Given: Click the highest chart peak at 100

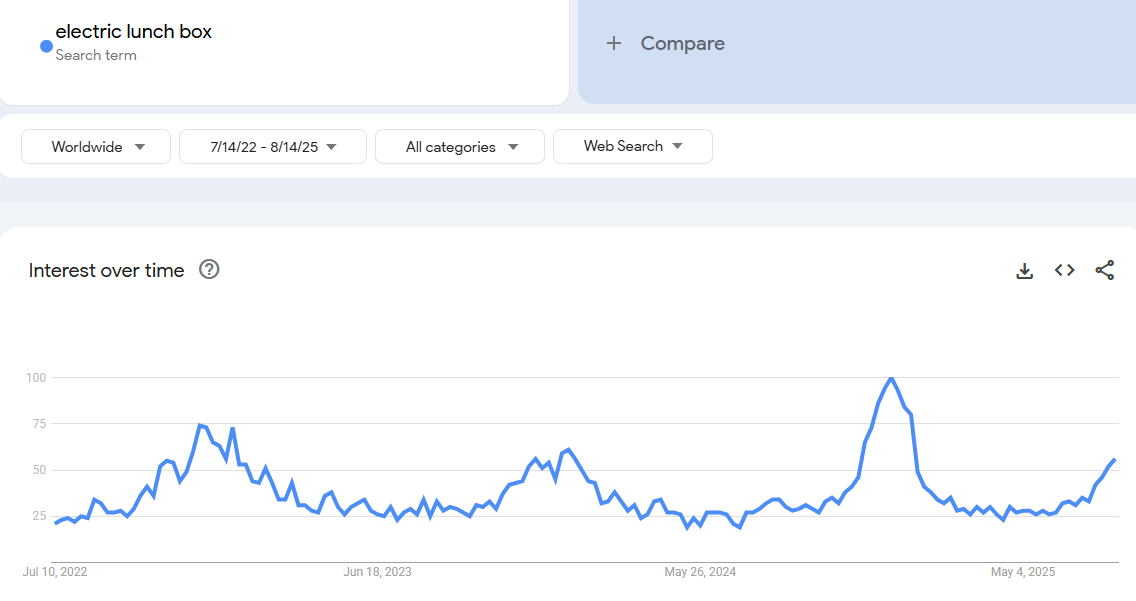Looking at the screenshot, I should pyautogui.click(x=891, y=378).
